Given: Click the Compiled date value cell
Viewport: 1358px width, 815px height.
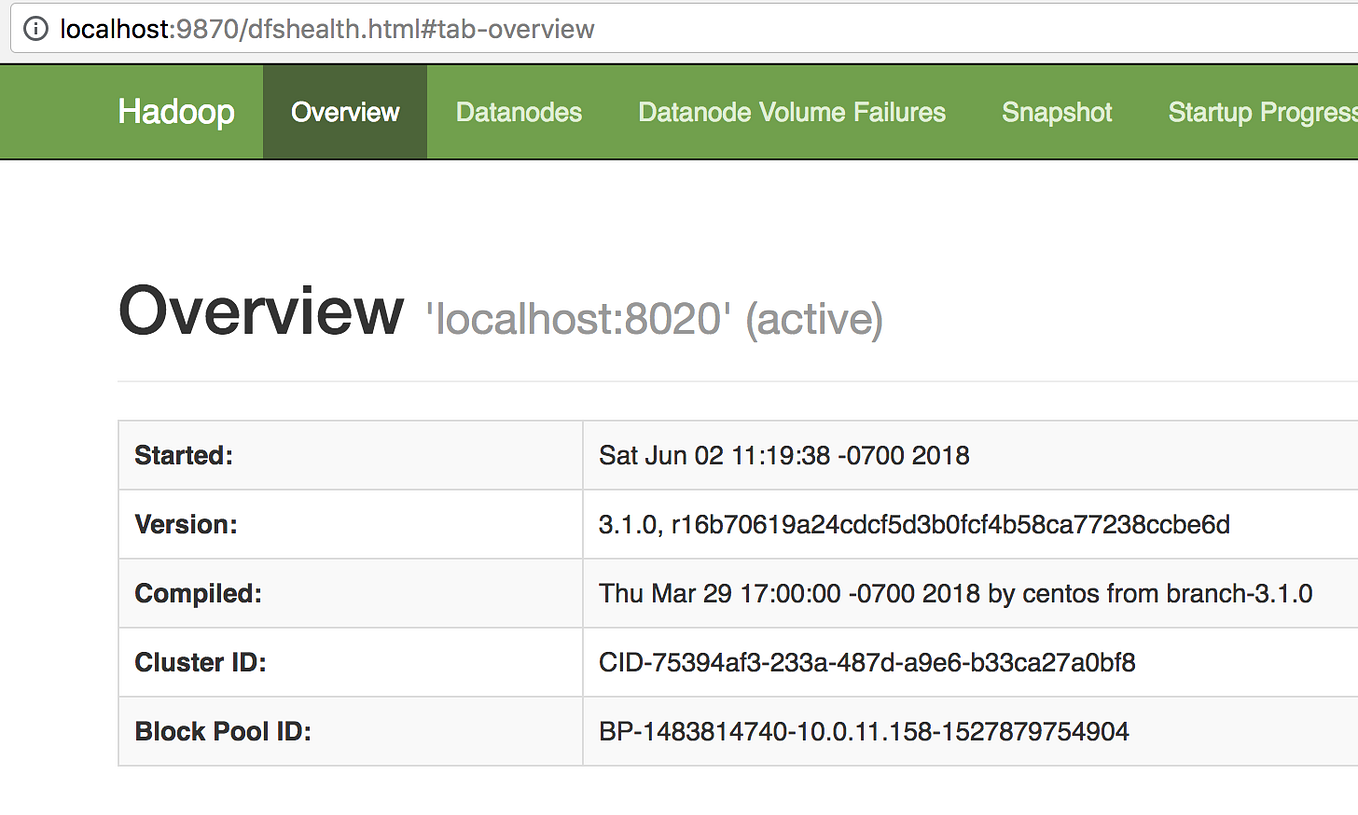Looking at the screenshot, I should click(x=953, y=593).
